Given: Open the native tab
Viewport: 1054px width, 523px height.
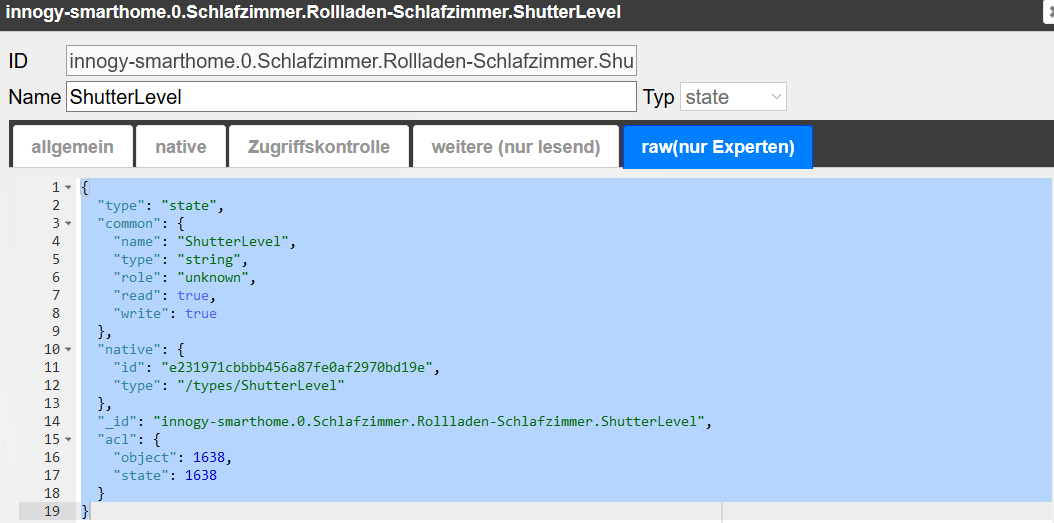Looking at the screenshot, I should [x=181, y=147].
